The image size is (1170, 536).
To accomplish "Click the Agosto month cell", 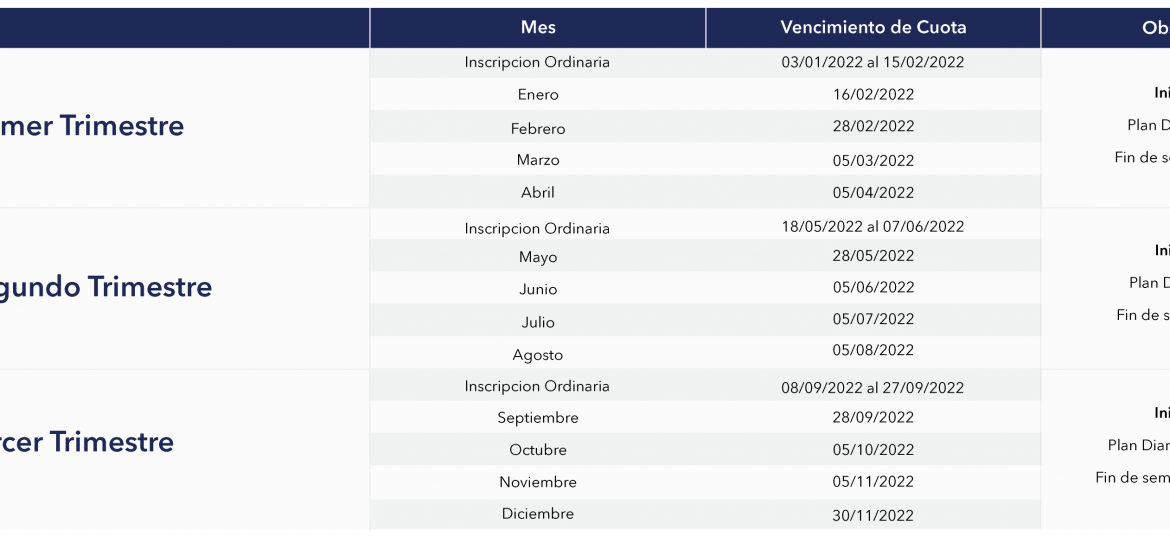I will [538, 355].
